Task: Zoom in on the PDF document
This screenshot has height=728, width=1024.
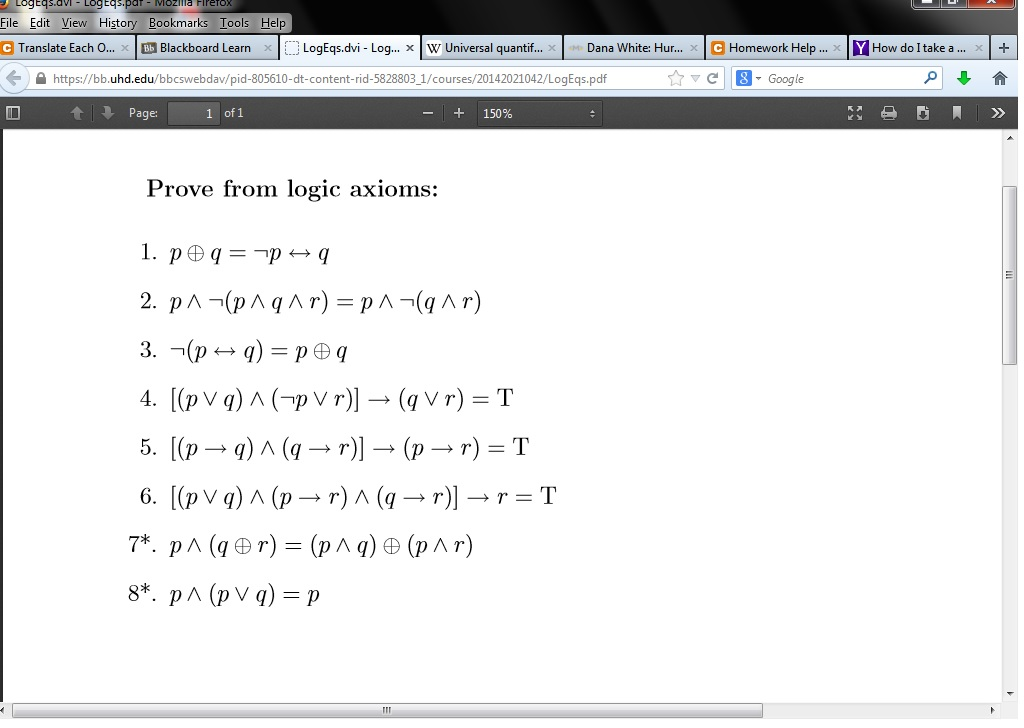Action: pos(458,113)
